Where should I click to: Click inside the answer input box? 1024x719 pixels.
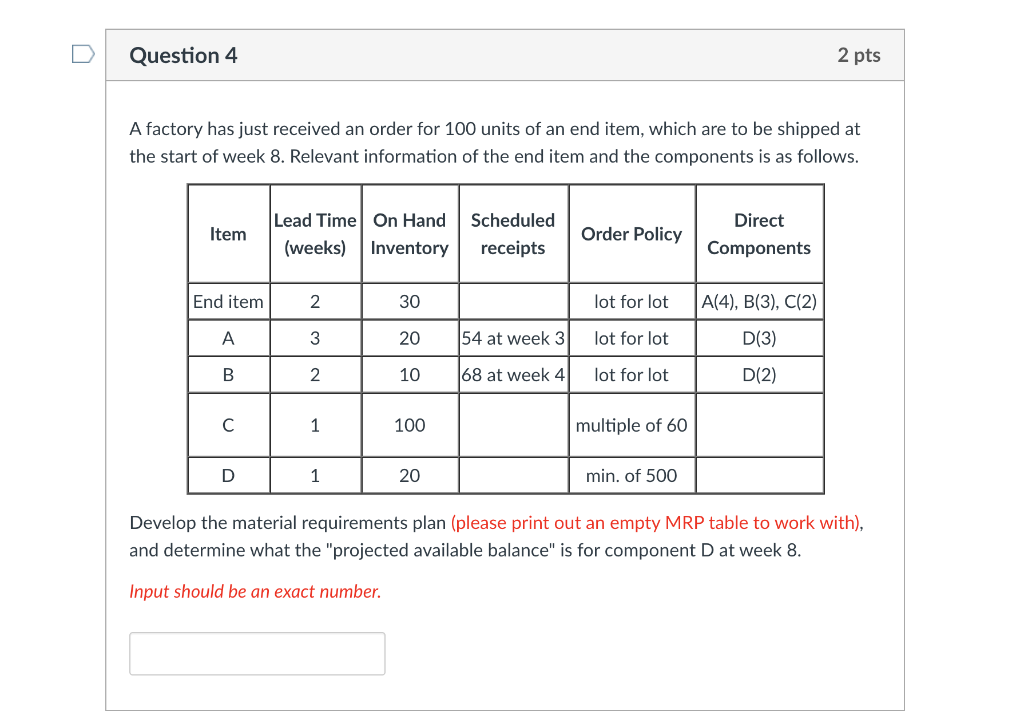256,653
